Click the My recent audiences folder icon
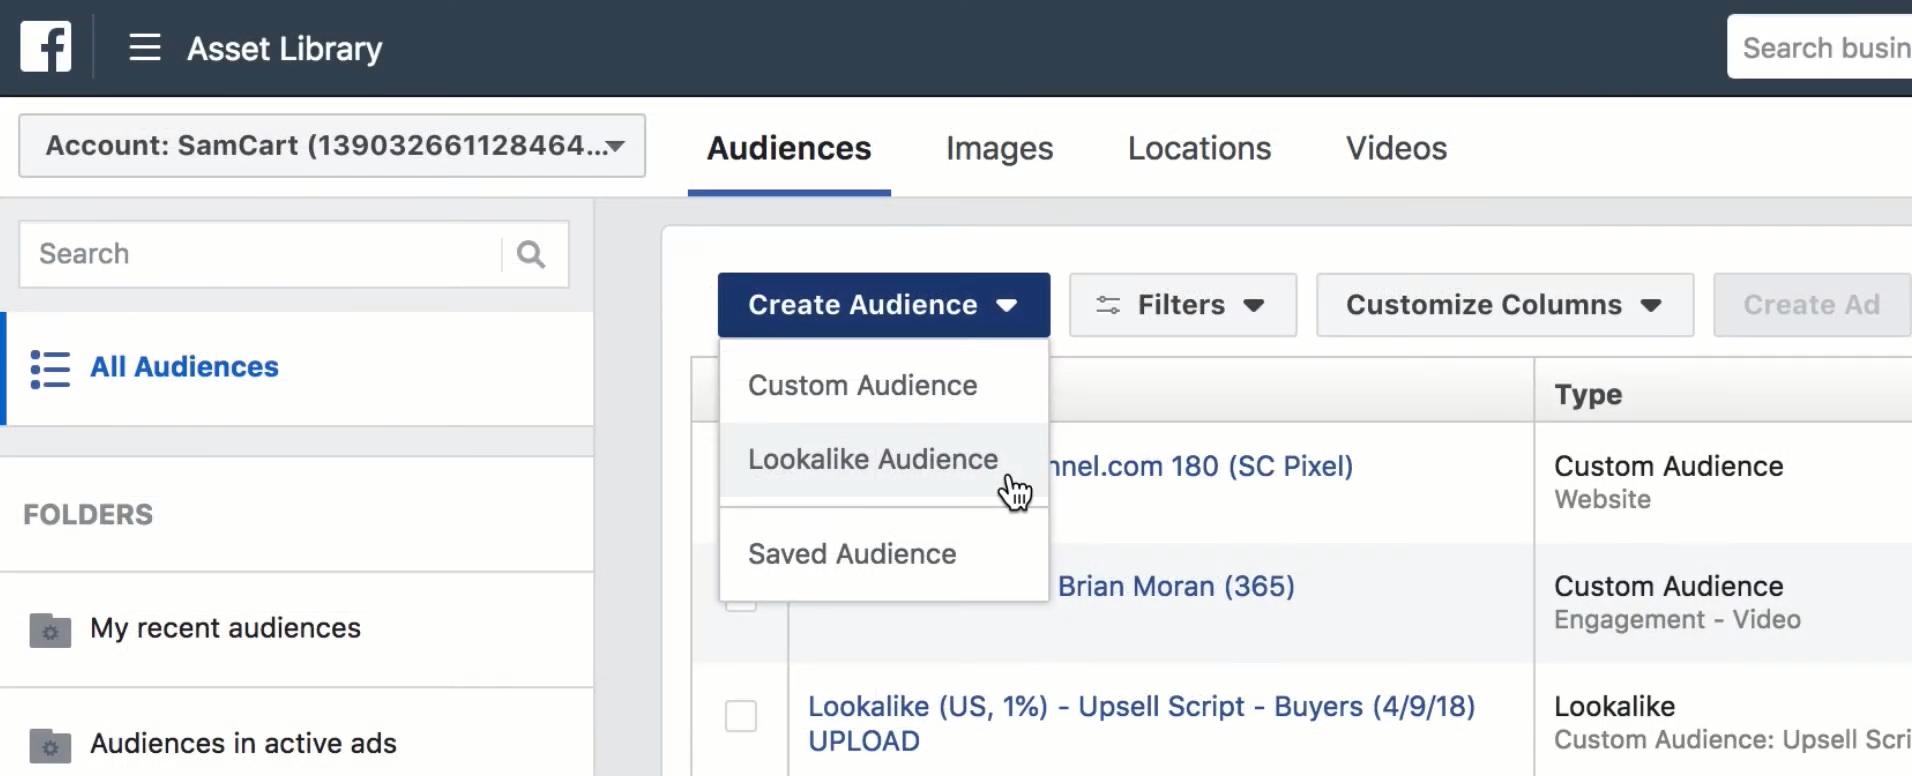The width and height of the screenshot is (1912, 776). coord(50,630)
